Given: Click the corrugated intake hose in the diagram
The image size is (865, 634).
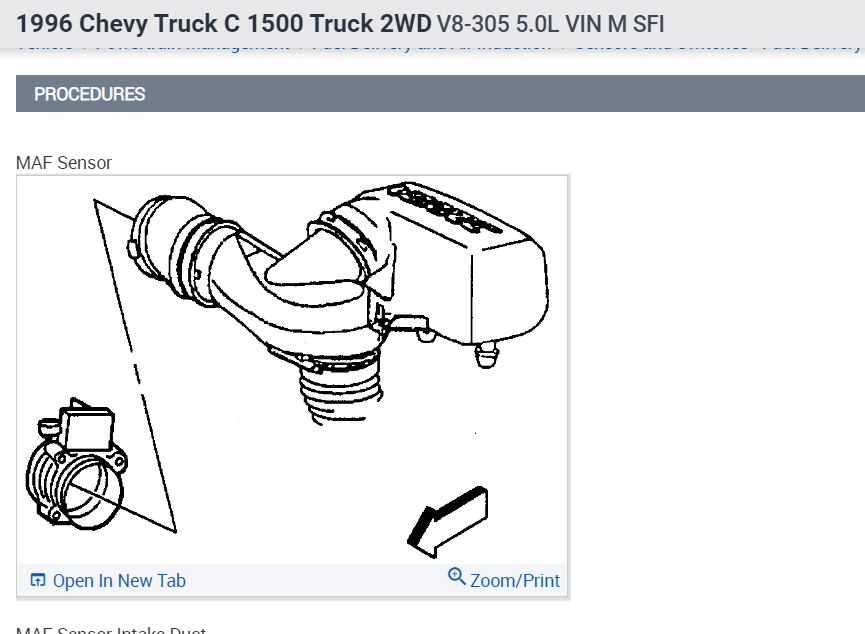Looking at the screenshot, I should click(340, 390).
